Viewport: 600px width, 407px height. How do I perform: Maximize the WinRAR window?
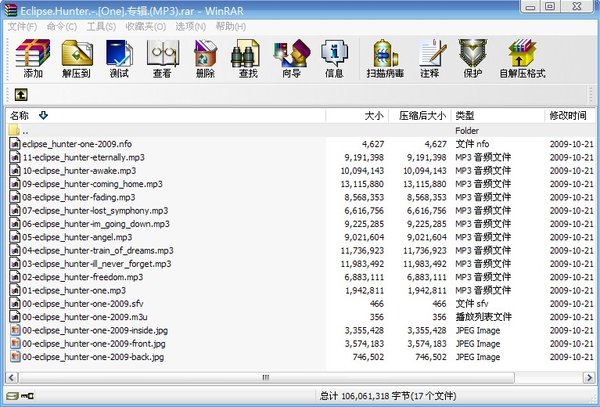[550, 7]
